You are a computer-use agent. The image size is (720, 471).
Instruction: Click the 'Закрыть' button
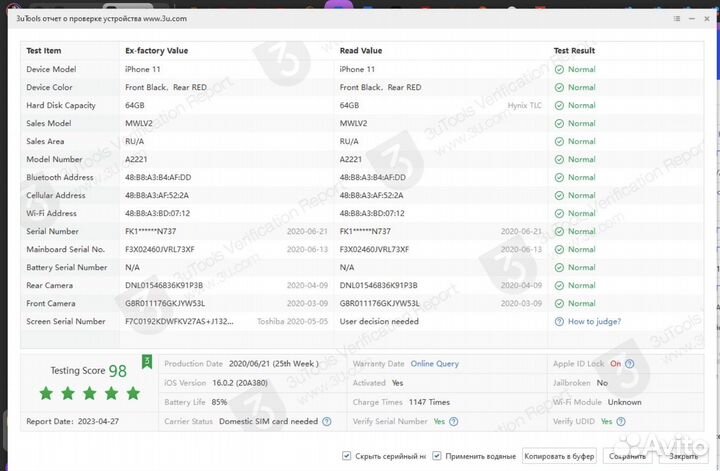click(x=683, y=456)
